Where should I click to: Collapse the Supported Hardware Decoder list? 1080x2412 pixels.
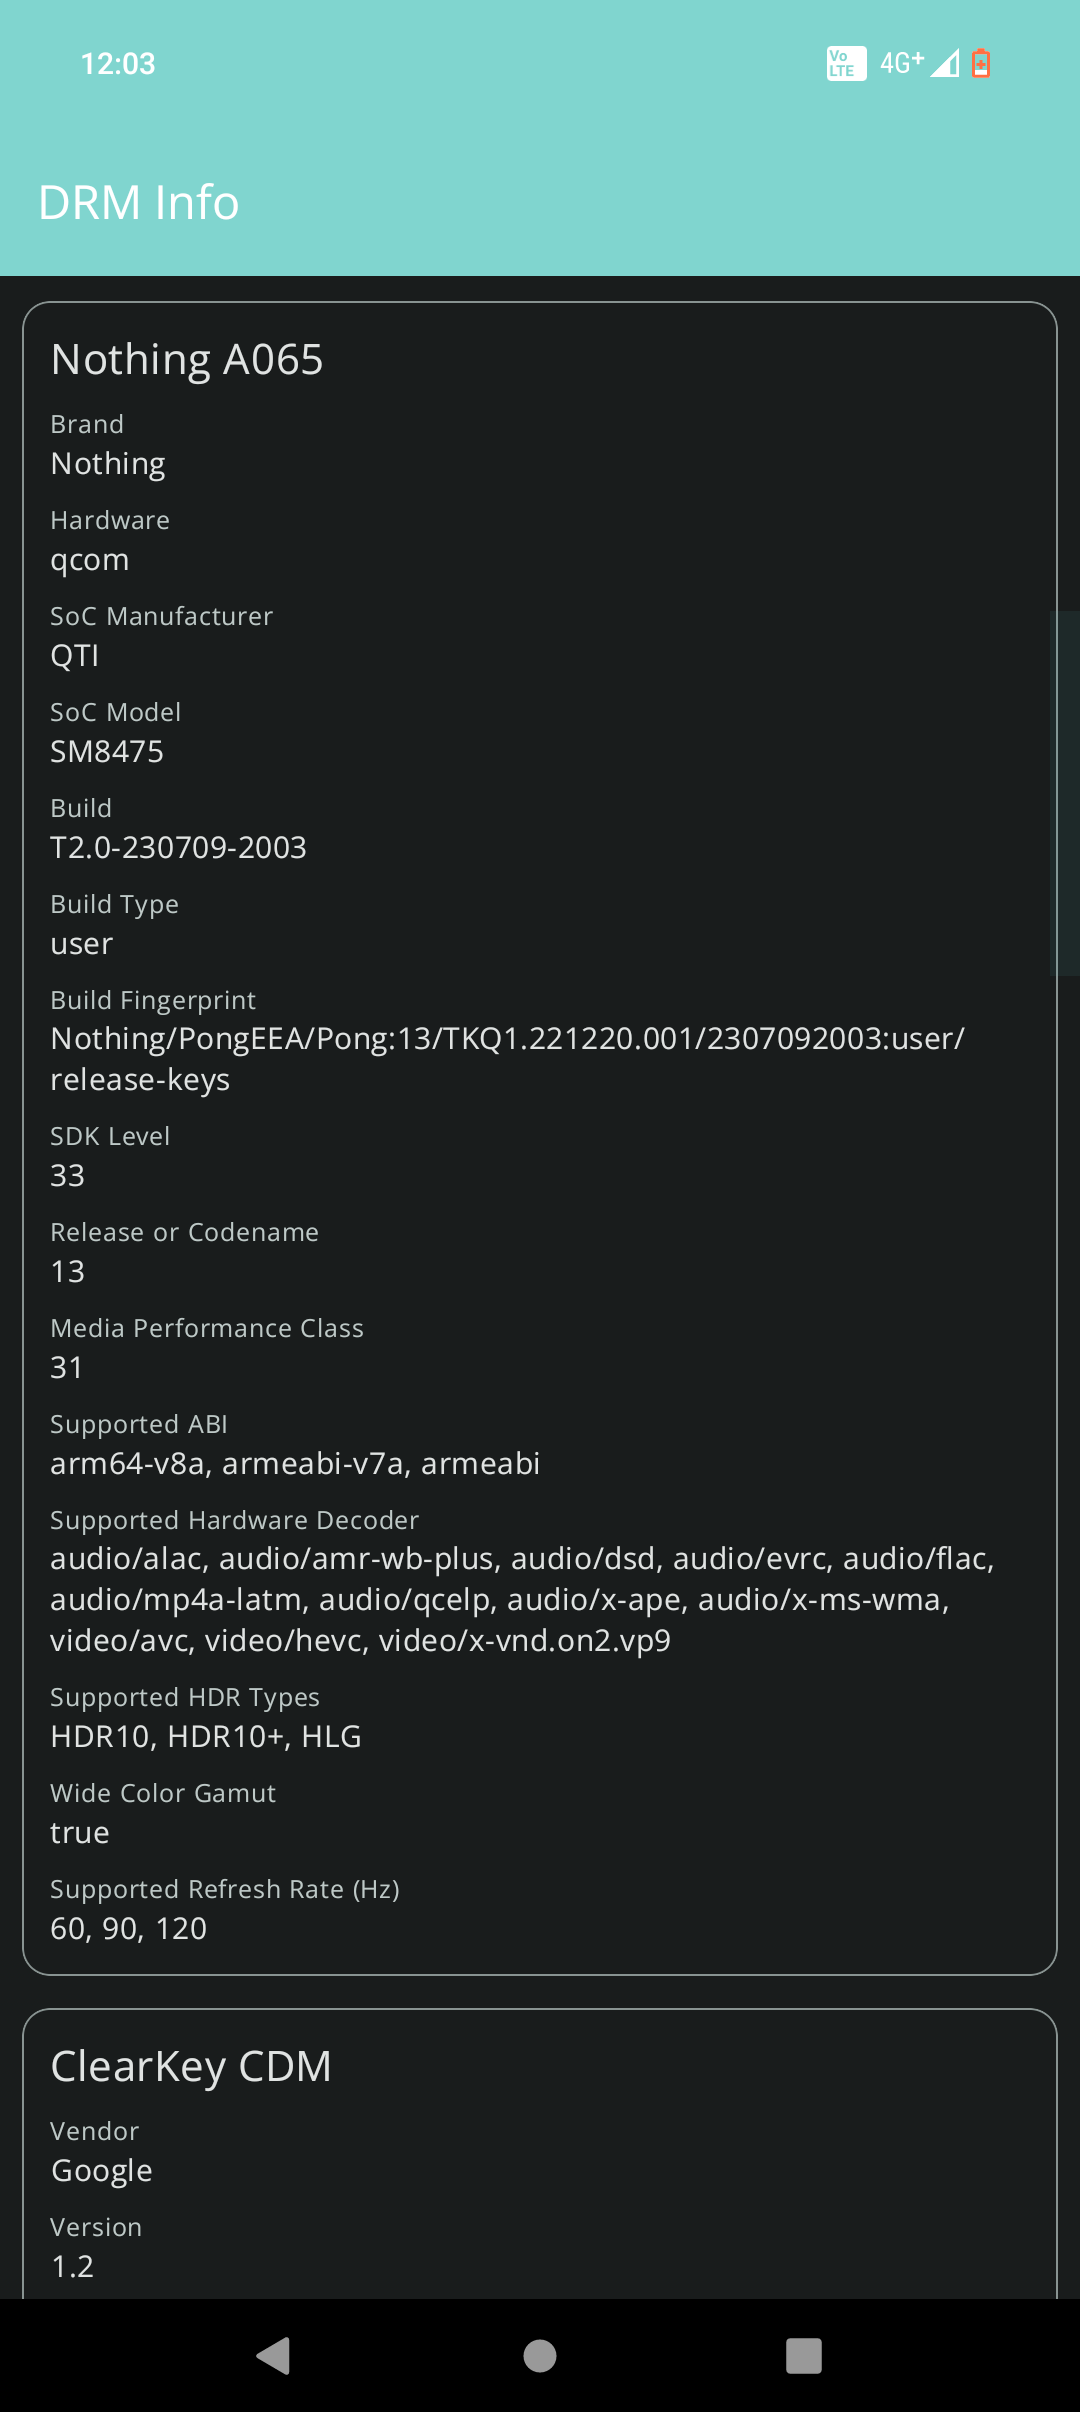(x=234, y=1519)
